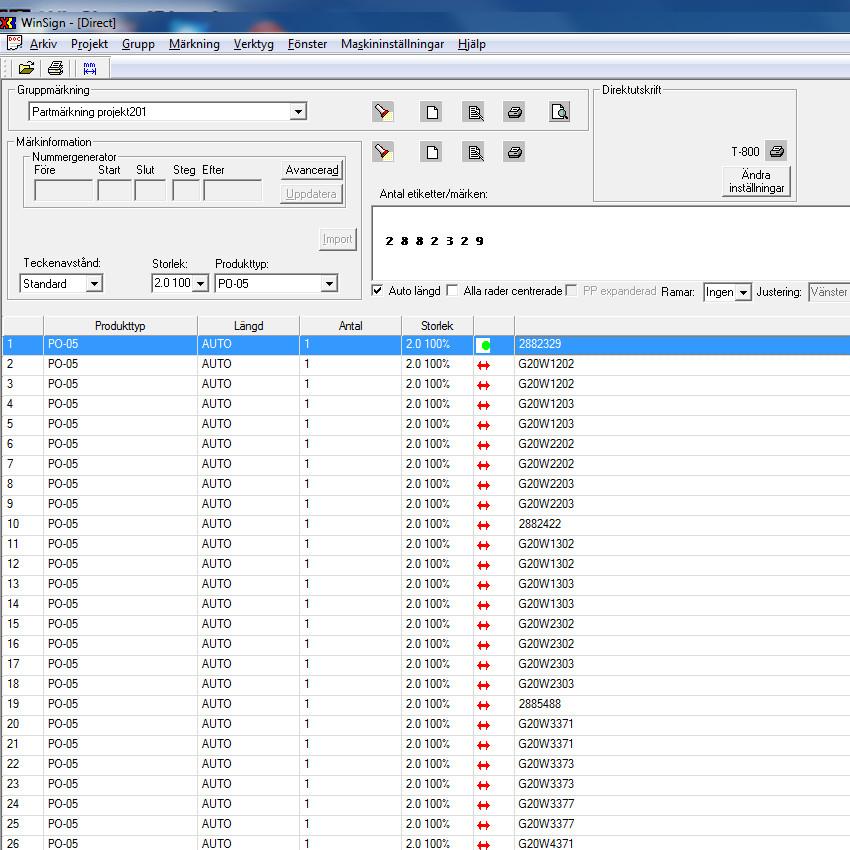The width and height of the screenshot is (850, 850).
Task: Uncheck the Auto längd checkbox
Action: (377, 290)
